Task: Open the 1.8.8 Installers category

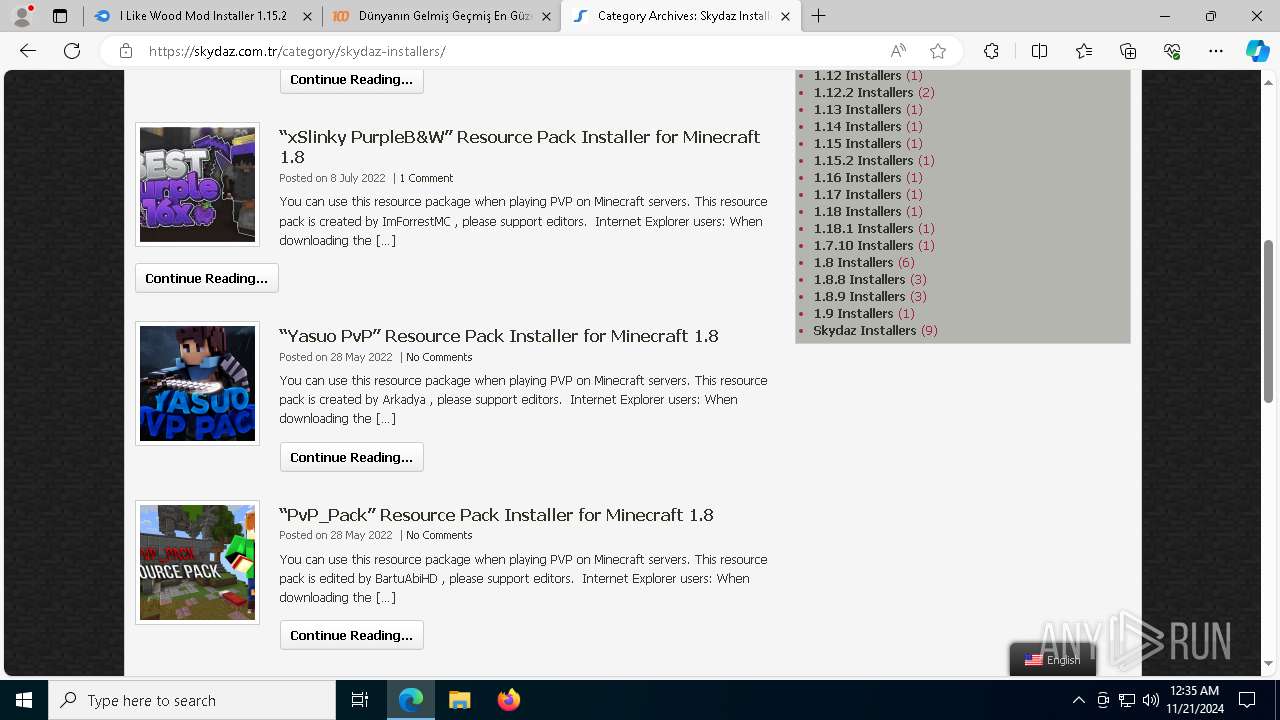Action: (x=859, y=279)
